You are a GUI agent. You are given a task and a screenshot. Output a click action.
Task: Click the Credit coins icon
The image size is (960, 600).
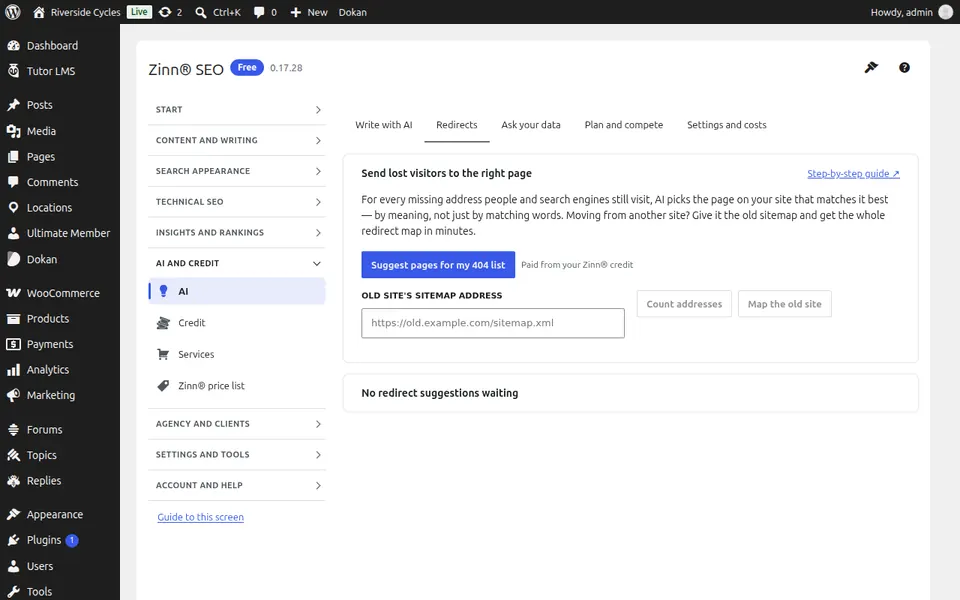pyautogui.click(x=163, y=323)
